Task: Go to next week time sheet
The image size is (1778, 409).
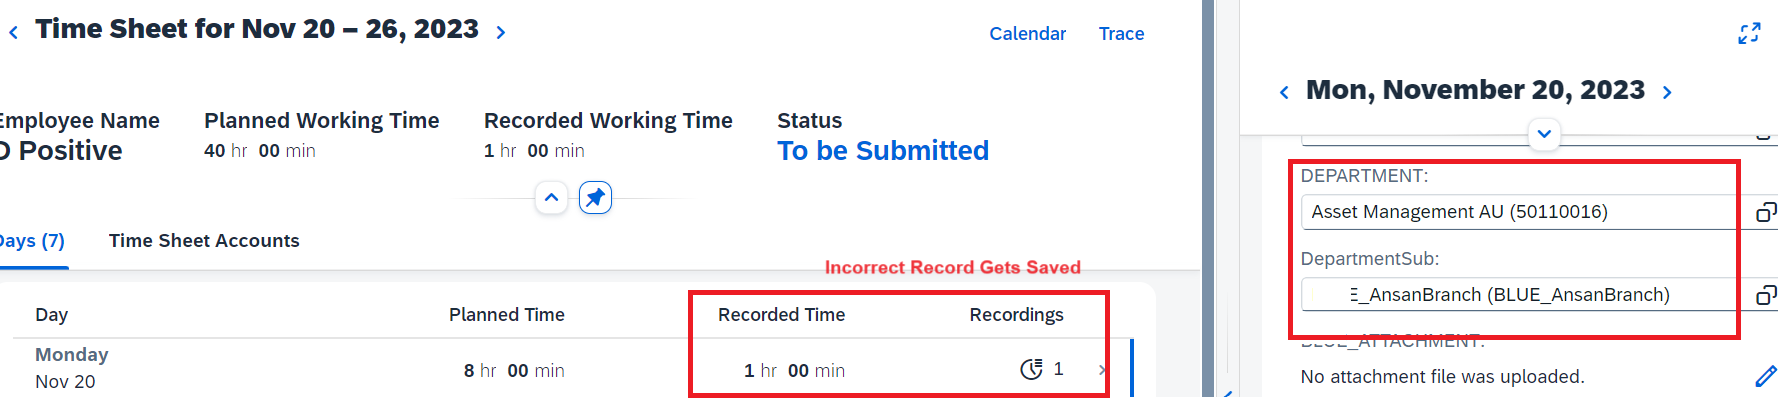Action: (x=501, y=33)
